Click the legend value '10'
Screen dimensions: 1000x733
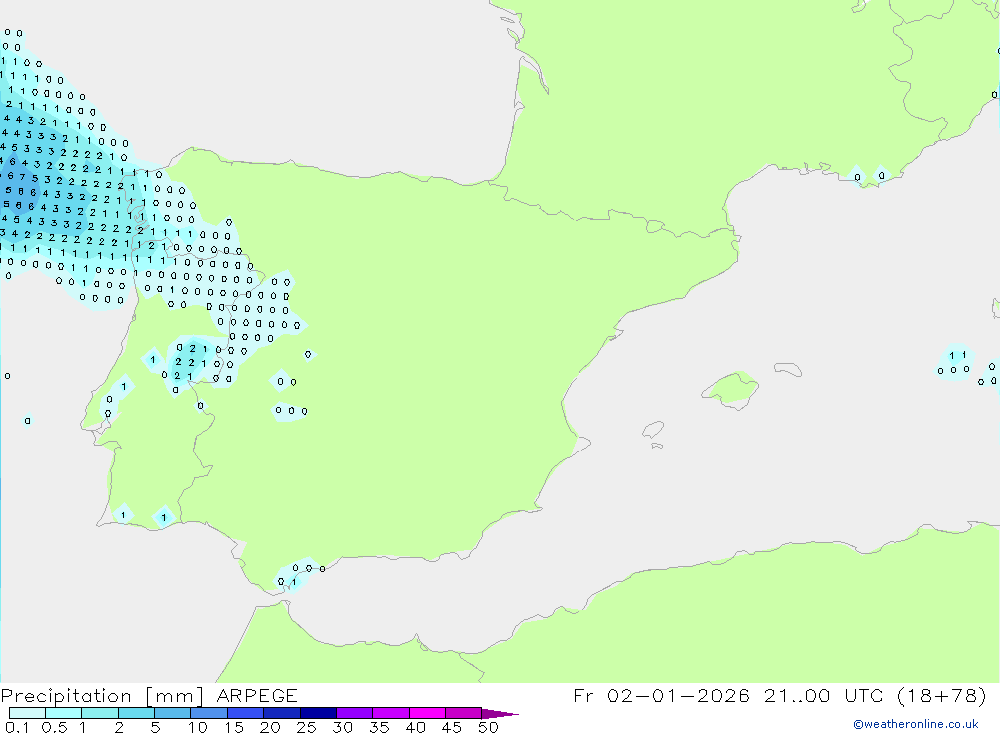(198, 727)
